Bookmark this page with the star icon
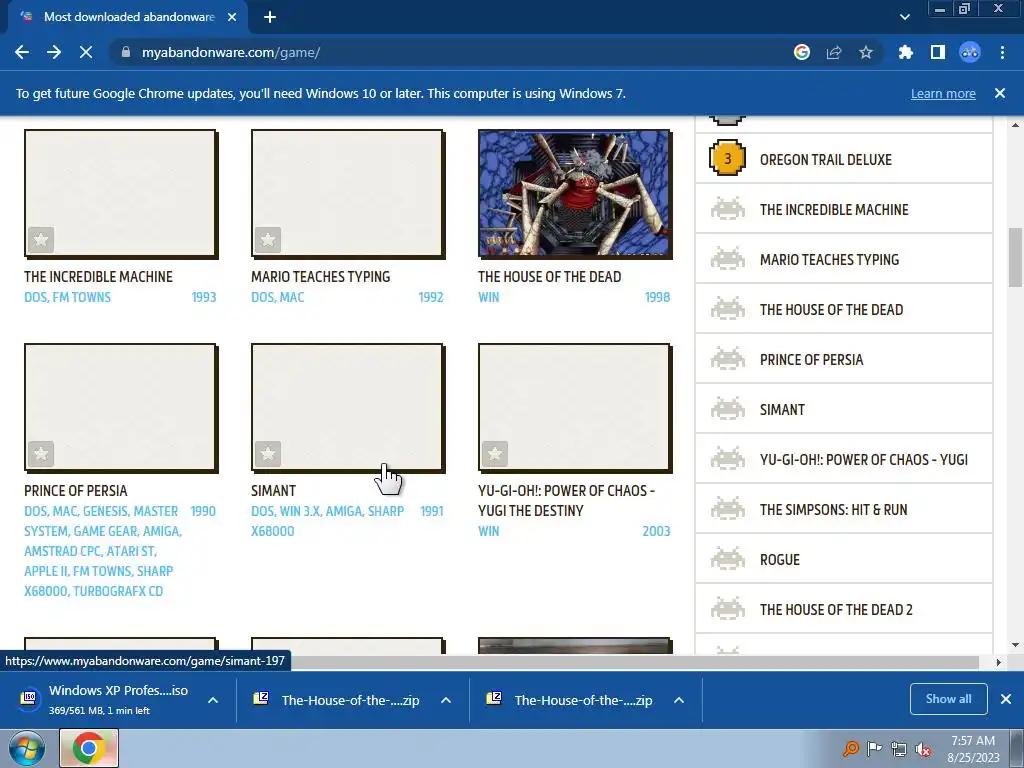Viewport: 1024px width, 768px height. pyautogui.click(x=866, y=52)
